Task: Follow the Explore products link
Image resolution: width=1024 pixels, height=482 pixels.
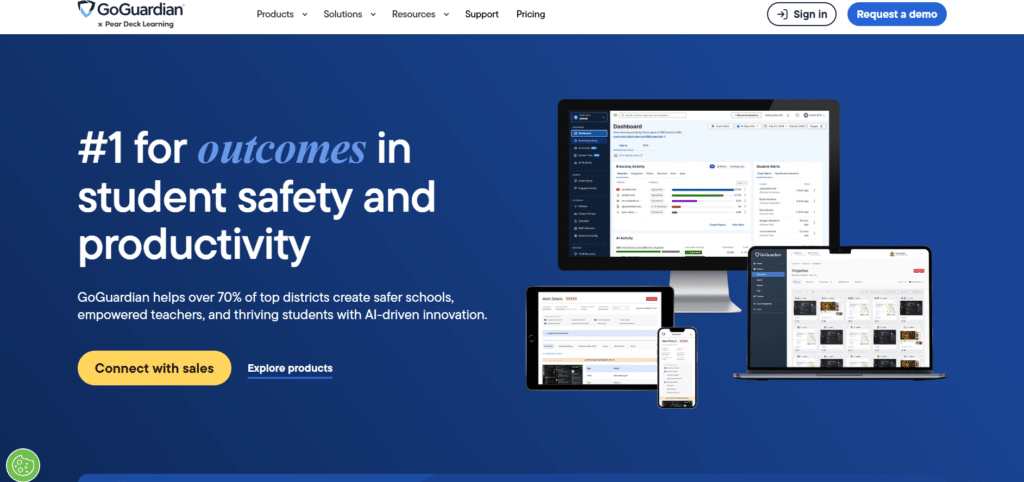Action: coord(290,368)
